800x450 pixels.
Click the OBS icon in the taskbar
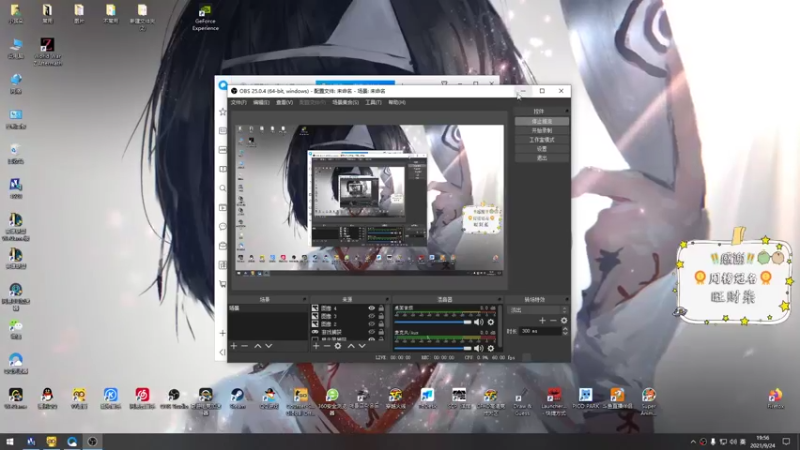pyautogui.click(x=92, y=441)
